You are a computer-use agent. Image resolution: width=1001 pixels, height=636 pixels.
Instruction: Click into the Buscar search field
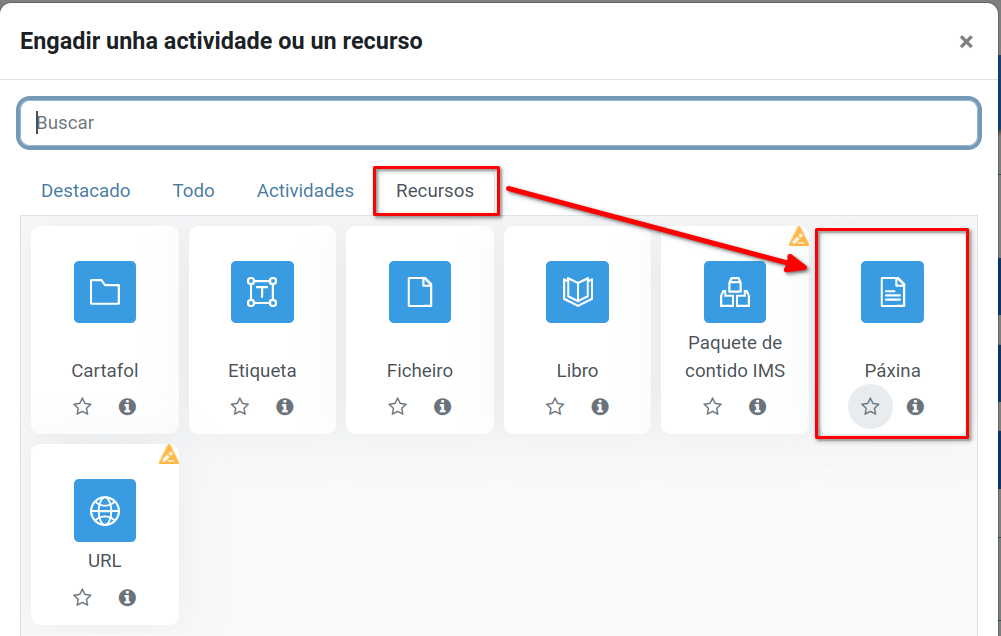tap(498, 123)
